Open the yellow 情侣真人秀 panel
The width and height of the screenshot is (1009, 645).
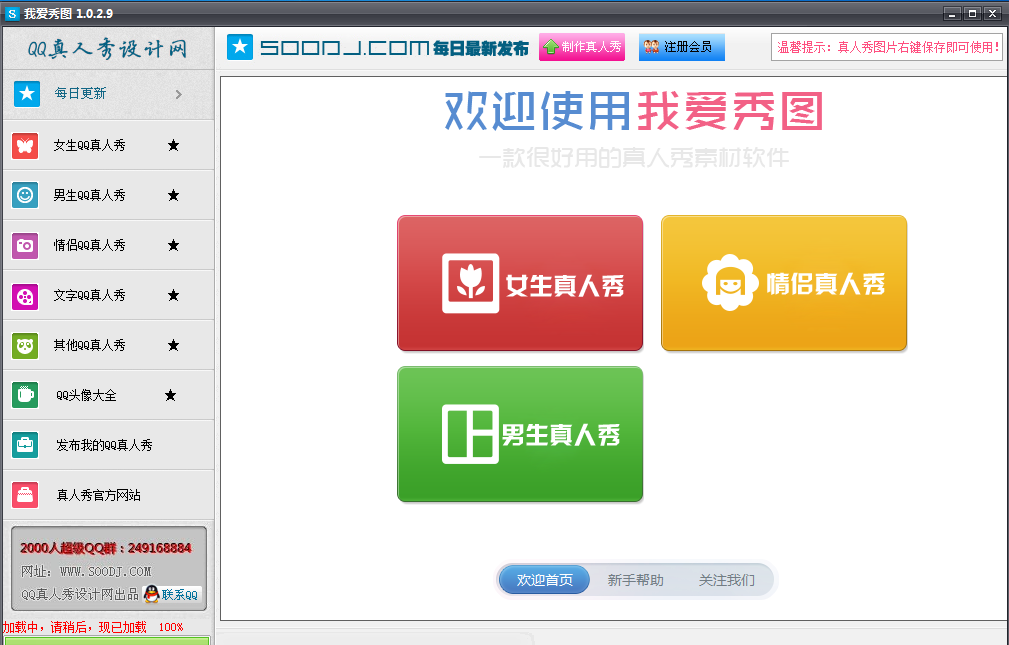coord(783,283)
